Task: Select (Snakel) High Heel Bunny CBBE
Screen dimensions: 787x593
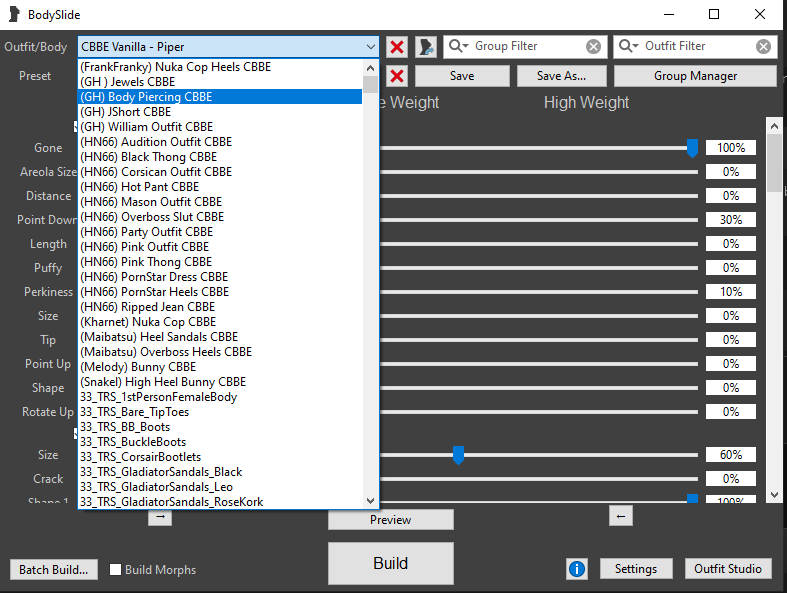Action: click(x=220, y=382)
